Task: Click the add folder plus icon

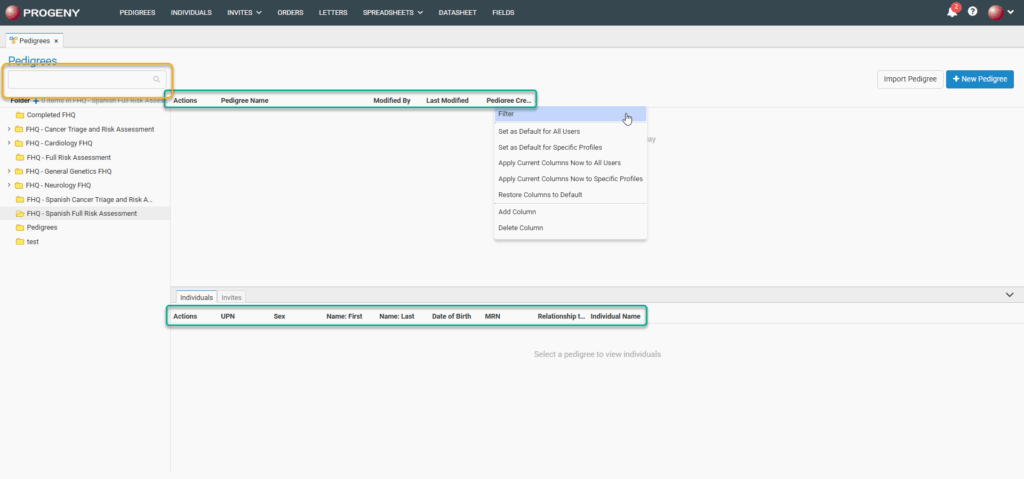Action: point(36,100)
